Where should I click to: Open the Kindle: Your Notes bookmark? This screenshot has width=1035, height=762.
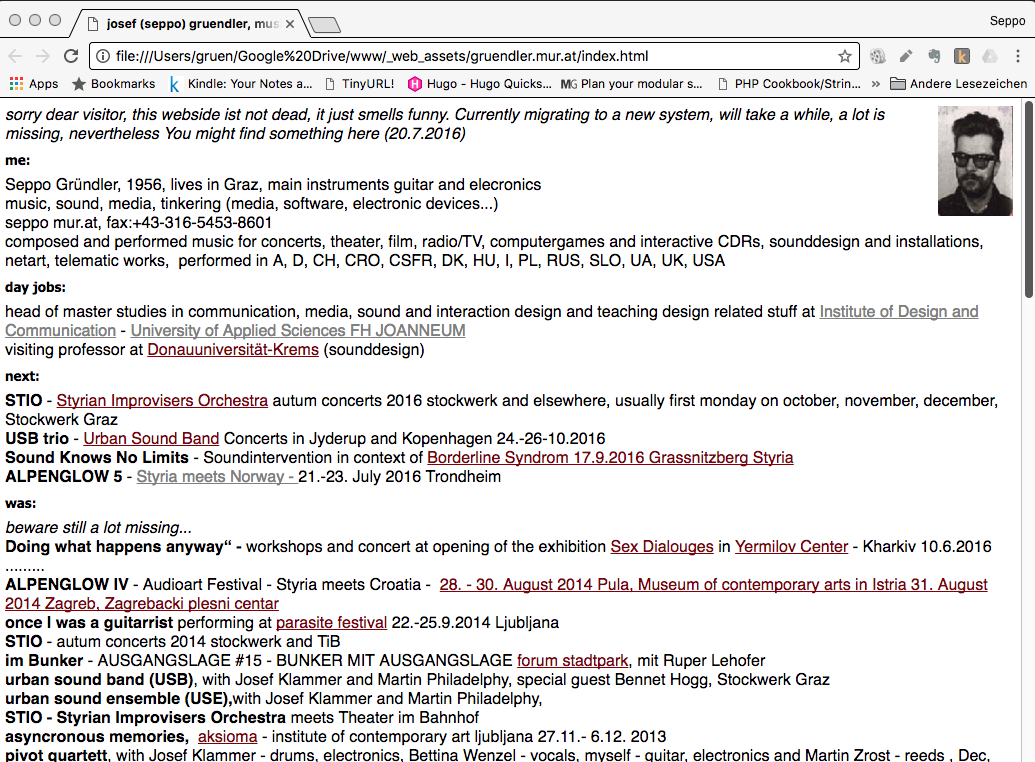[x=240, y=84]
